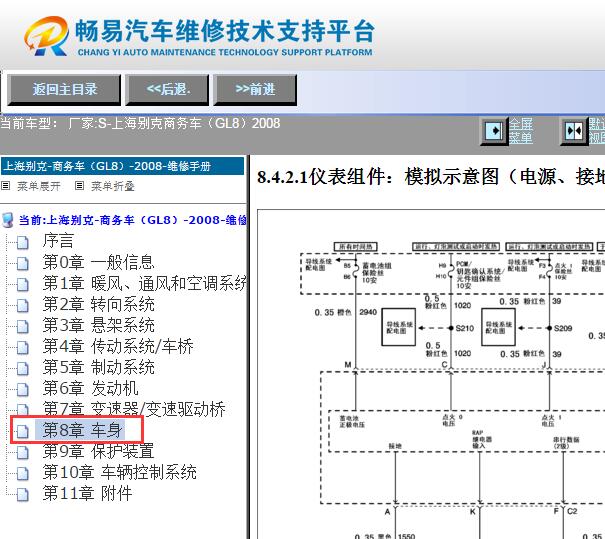The image size is (605, 539).
Task: Click the page icon beside 第1章 暖风
Action: (23, 285)
